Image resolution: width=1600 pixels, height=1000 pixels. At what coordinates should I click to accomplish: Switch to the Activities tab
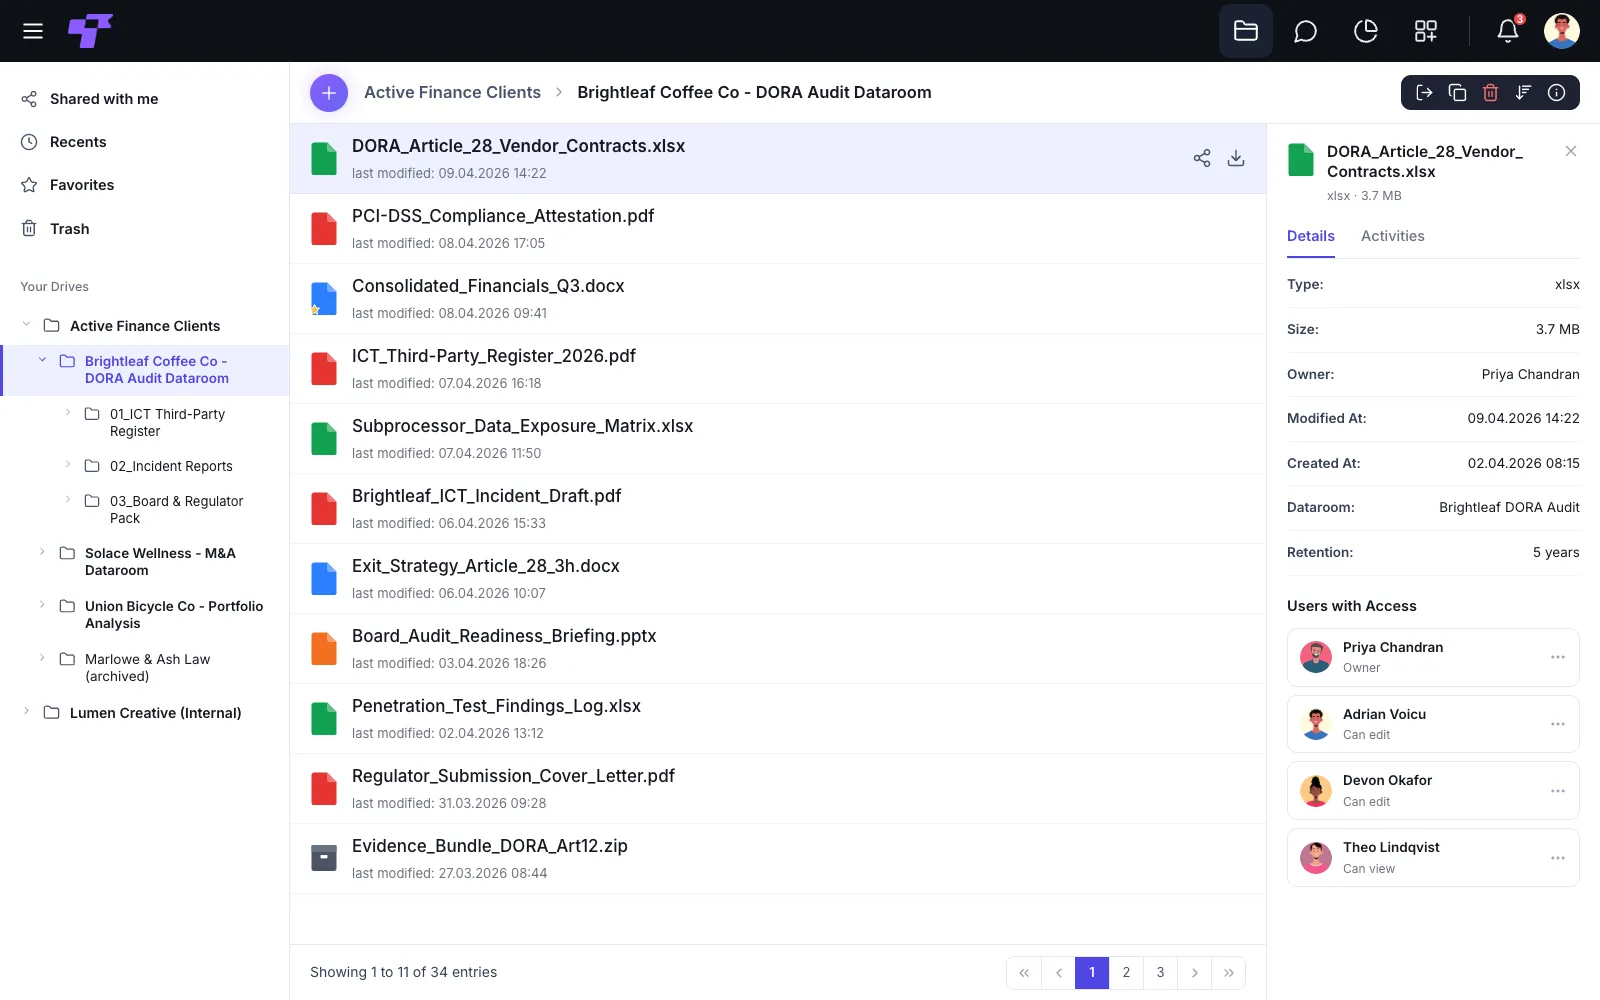(1392, 236)
